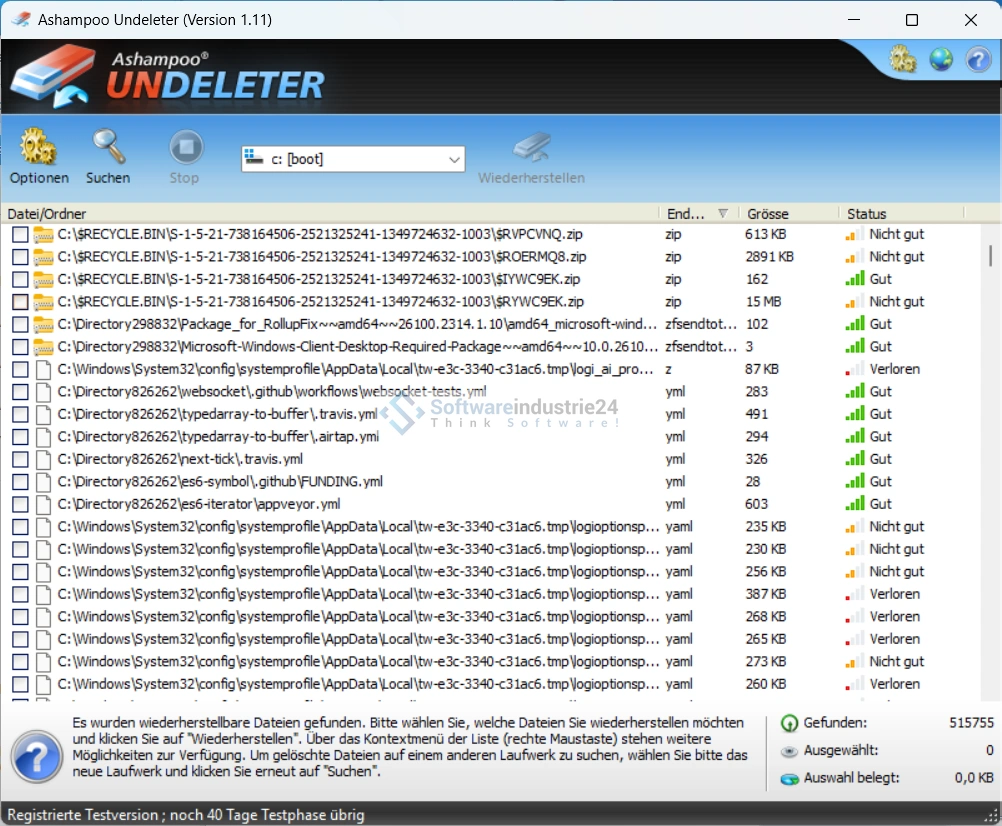Click zip folder icon of $IYWC9EK.zip

click(43, 279)
